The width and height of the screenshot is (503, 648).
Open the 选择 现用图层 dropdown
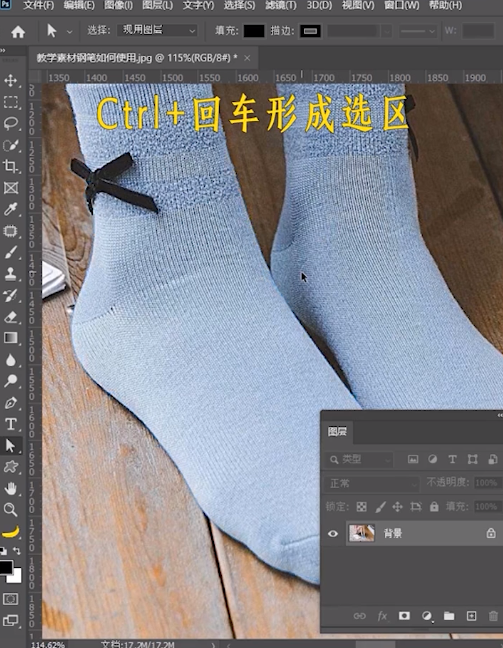(157, 31)
